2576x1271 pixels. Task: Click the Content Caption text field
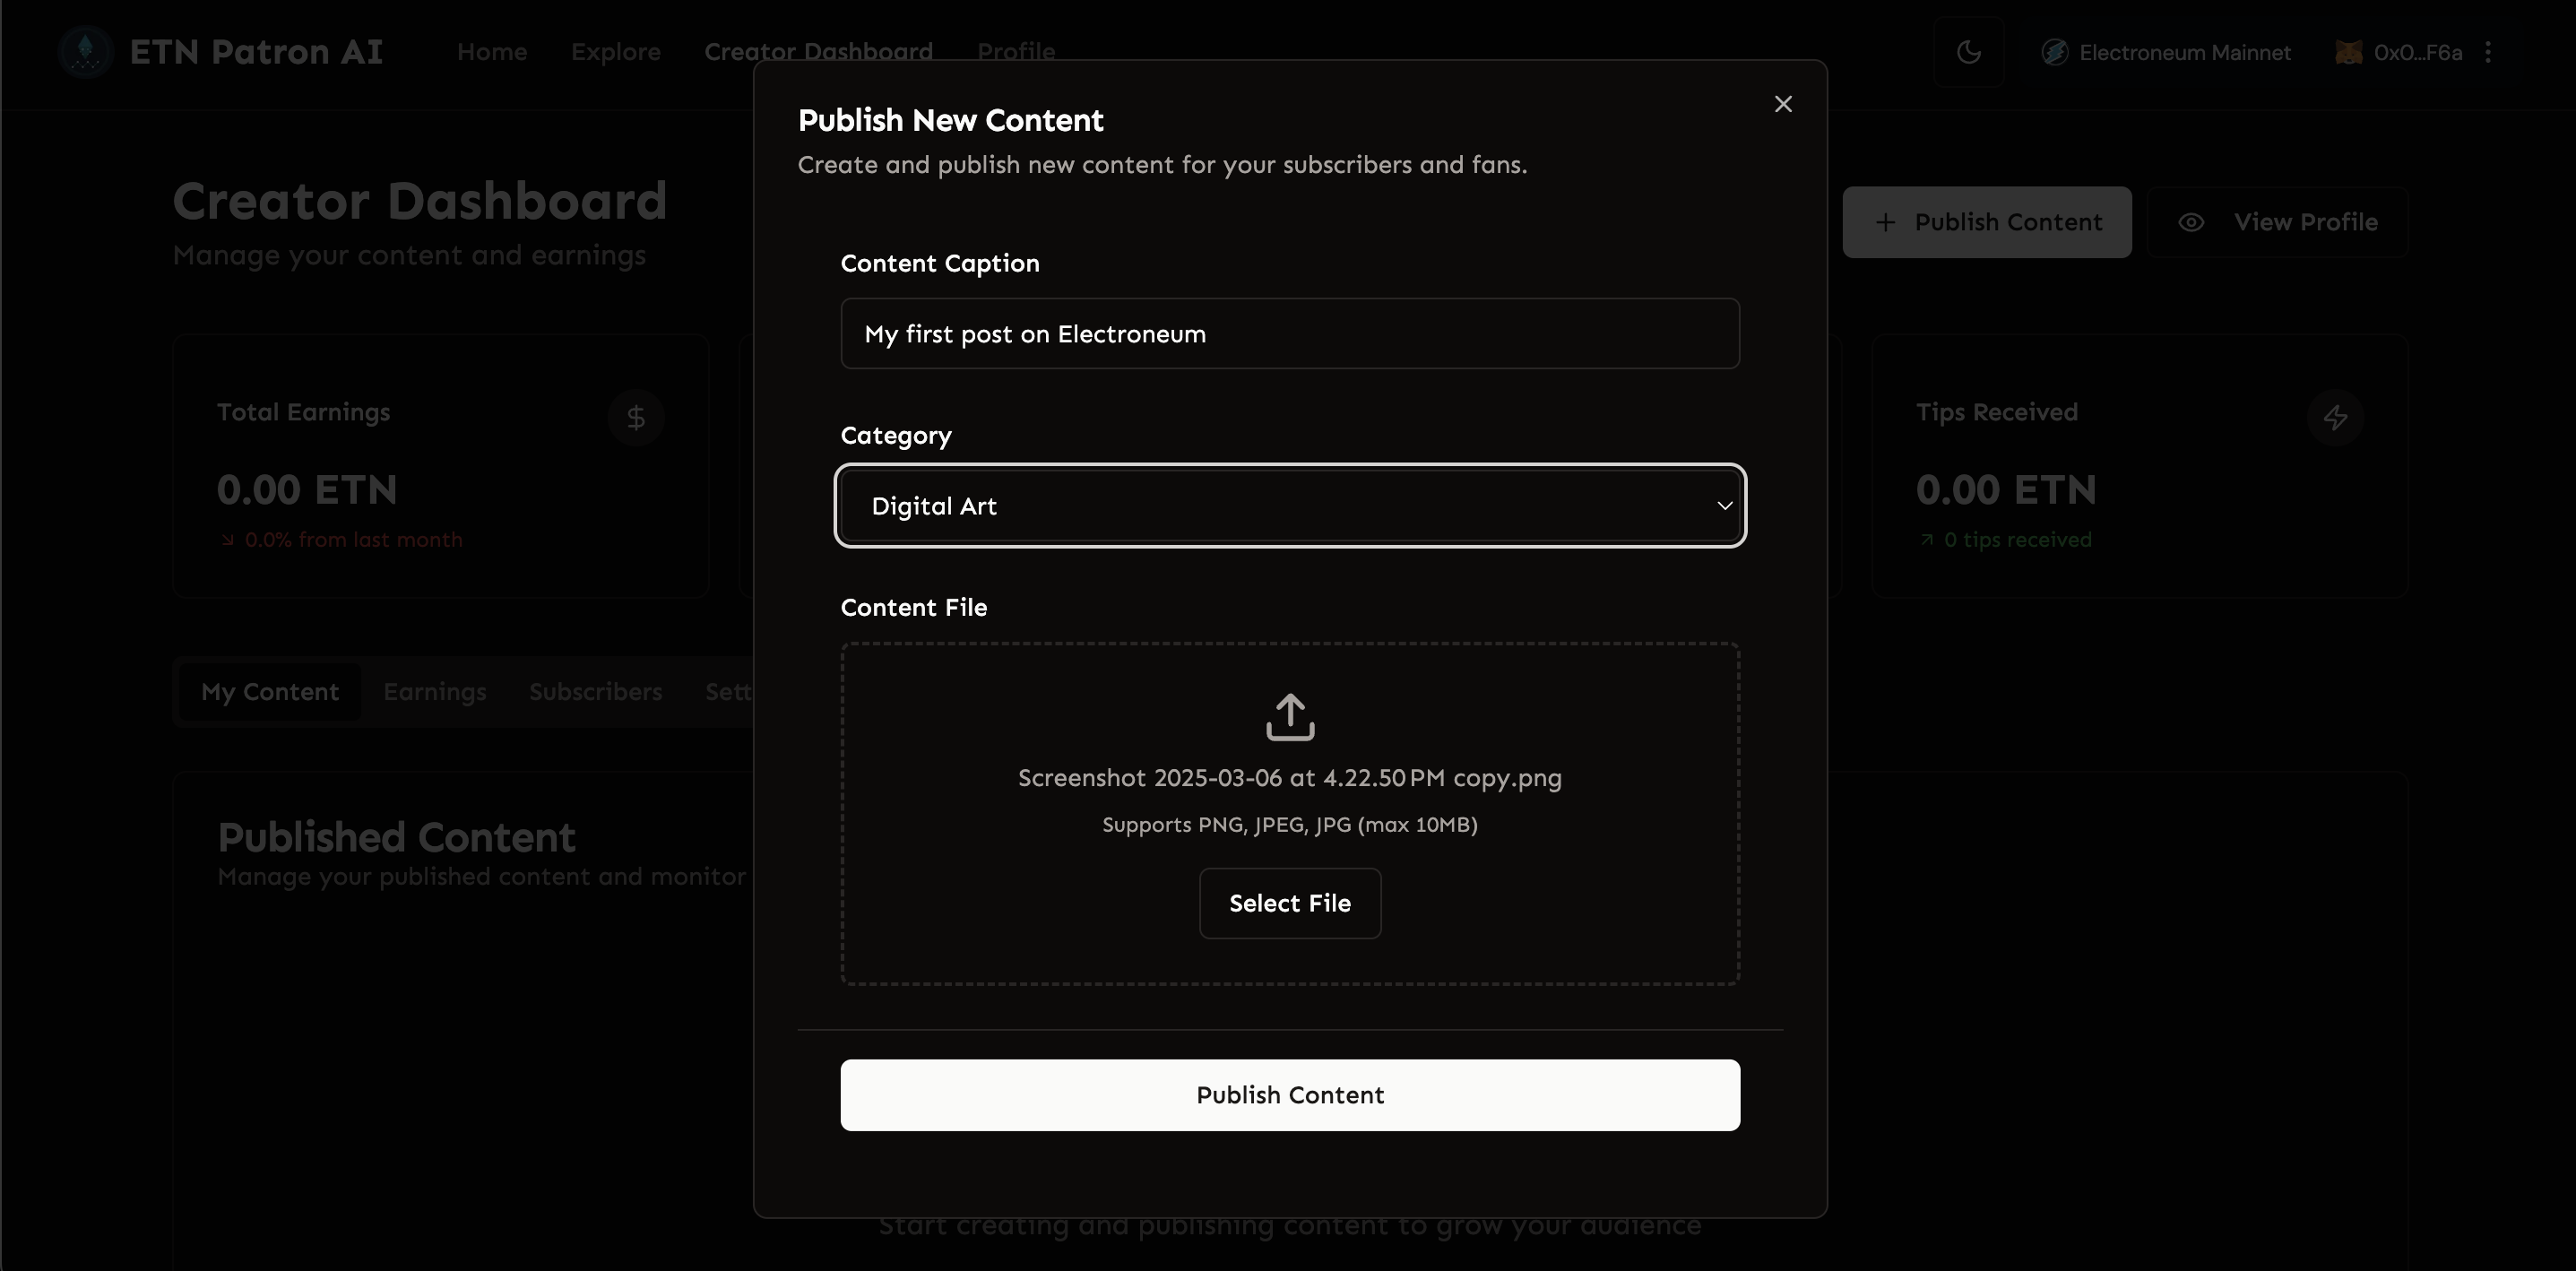[x=1289, y=334]
